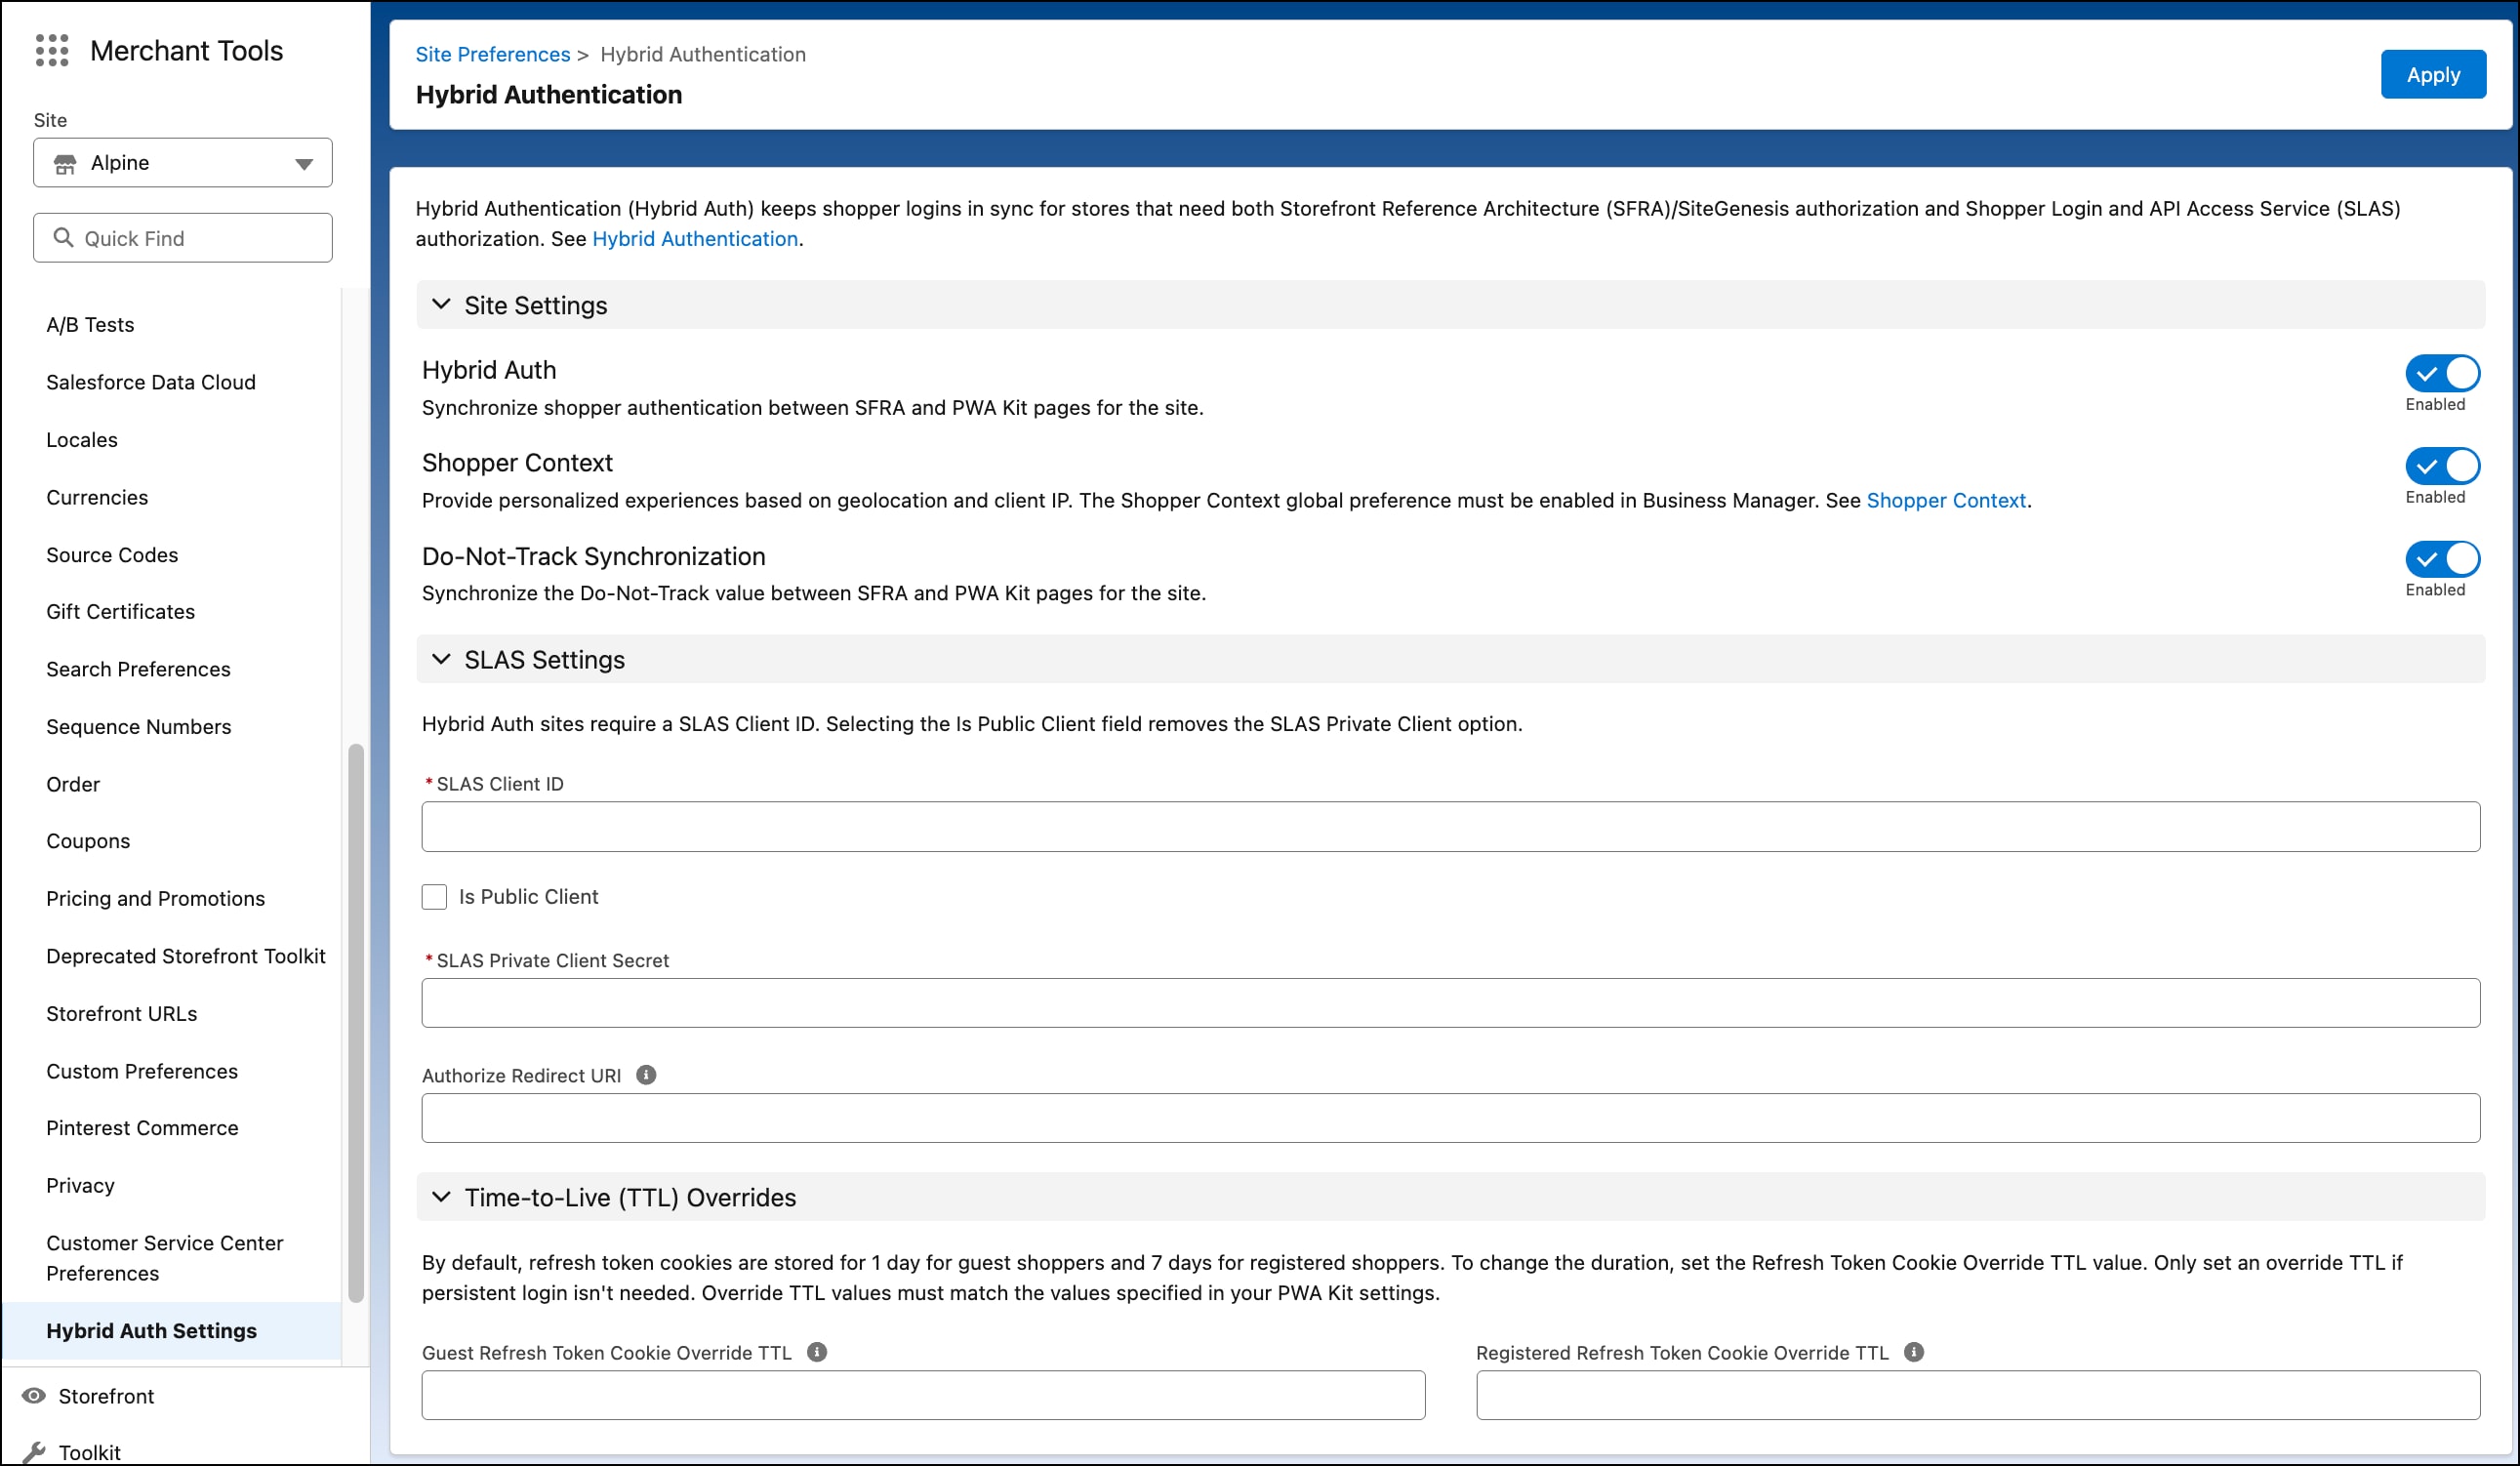Click the Toolkit wrench icon

[x=34, y=1452]
